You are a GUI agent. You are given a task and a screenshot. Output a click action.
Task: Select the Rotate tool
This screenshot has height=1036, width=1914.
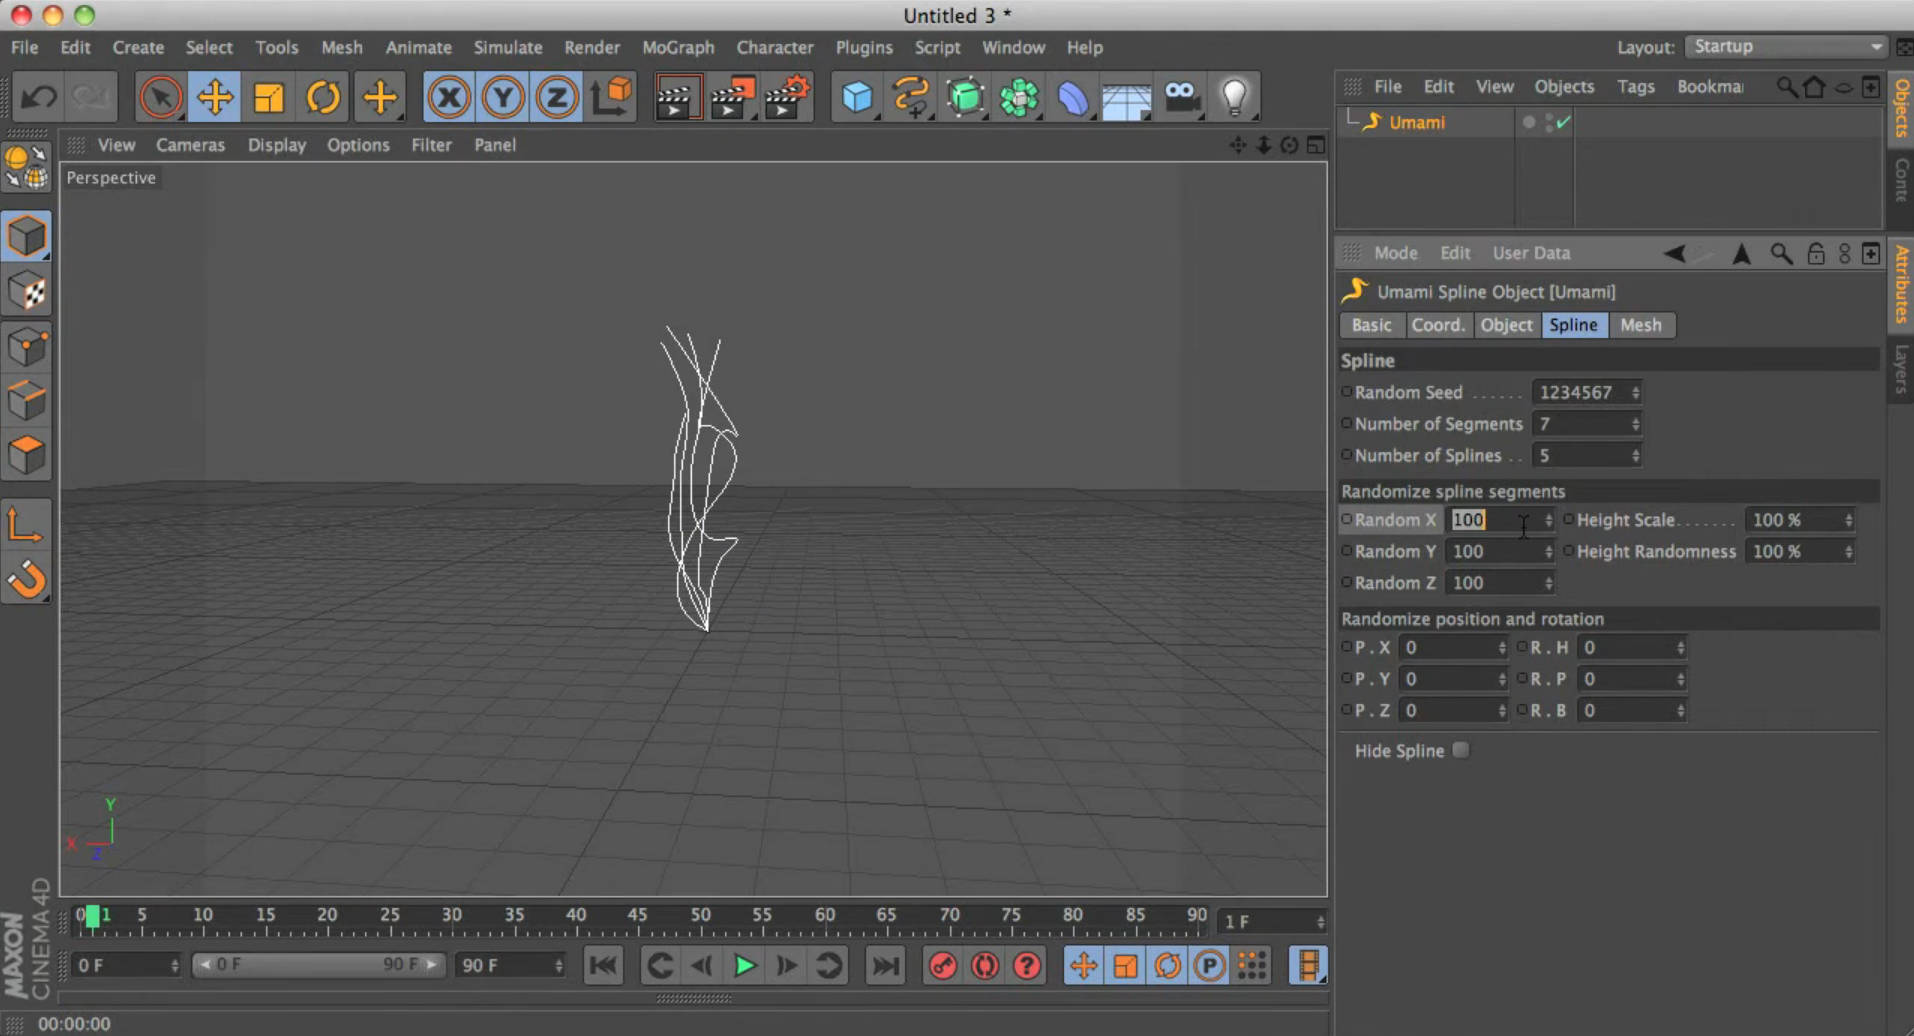tap(322, 96)
